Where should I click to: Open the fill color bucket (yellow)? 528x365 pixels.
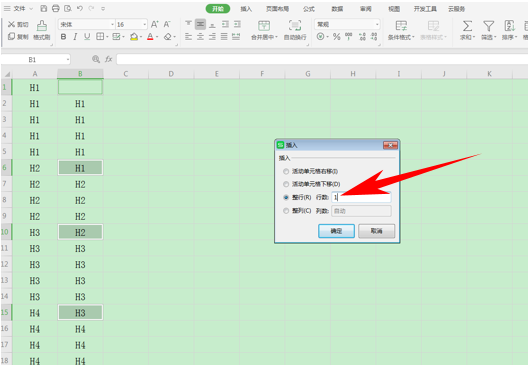pos(134,36)
